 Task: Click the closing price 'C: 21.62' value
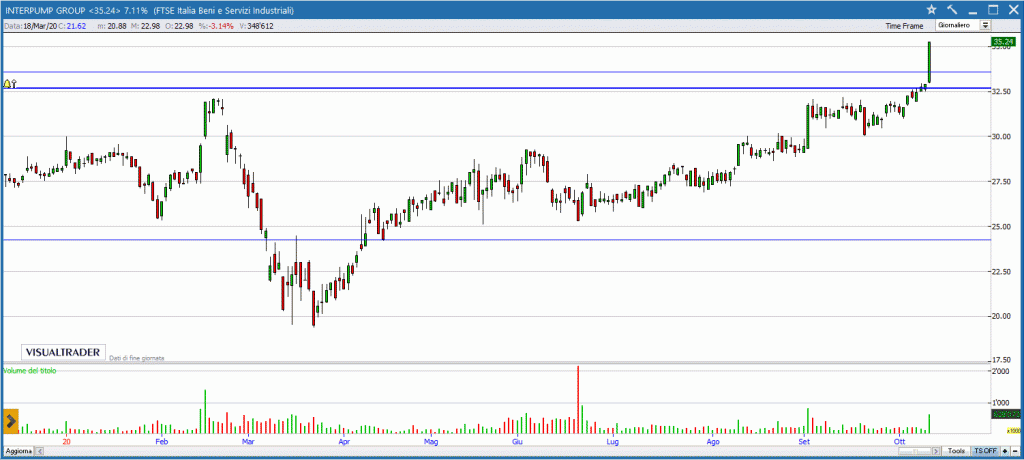[72, 26]
